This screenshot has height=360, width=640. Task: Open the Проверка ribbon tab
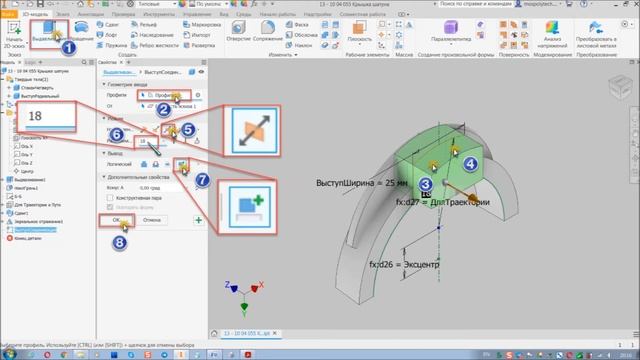tap(123, 14)
